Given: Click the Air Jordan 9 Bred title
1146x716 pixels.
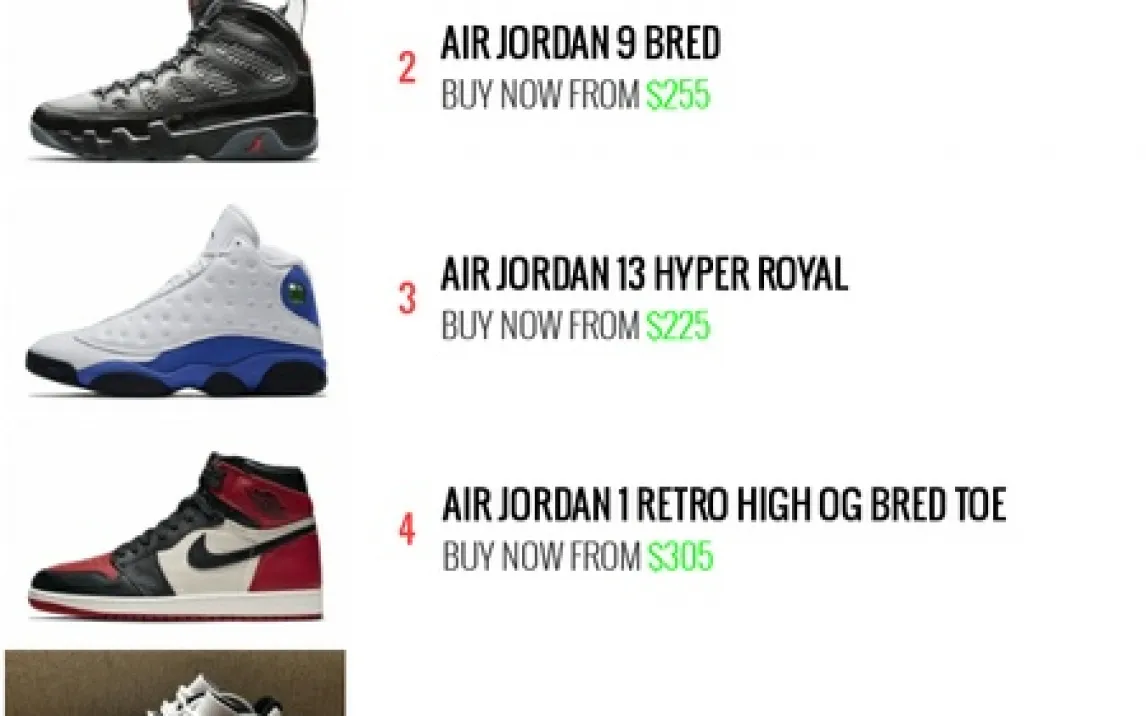Looking at the screenshot, I should pyautogui.click(x=581, y=42).
